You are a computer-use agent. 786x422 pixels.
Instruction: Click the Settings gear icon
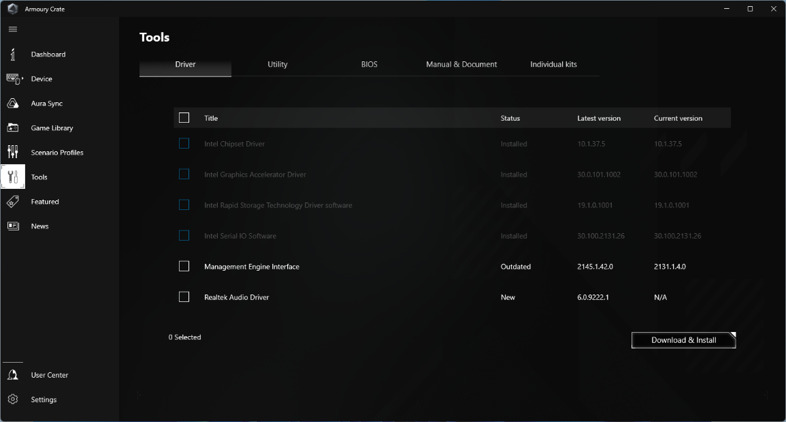click(x=13, y=399)
